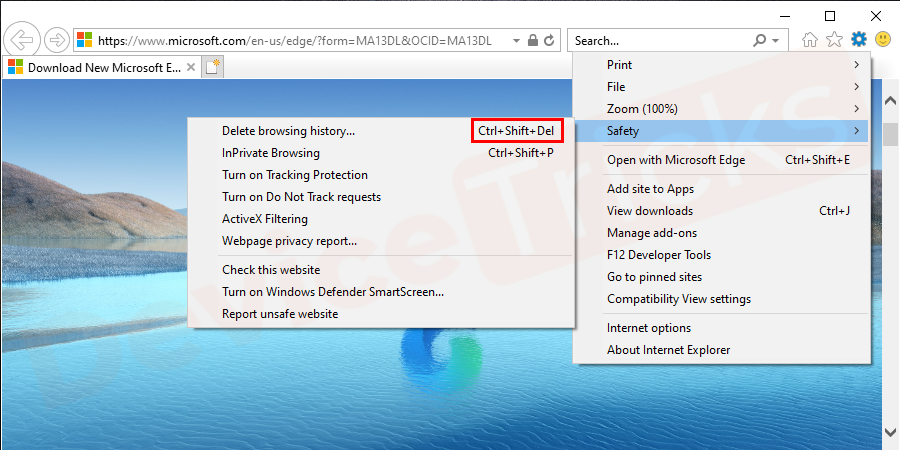Open Favorites star icon

pos(834,40)
